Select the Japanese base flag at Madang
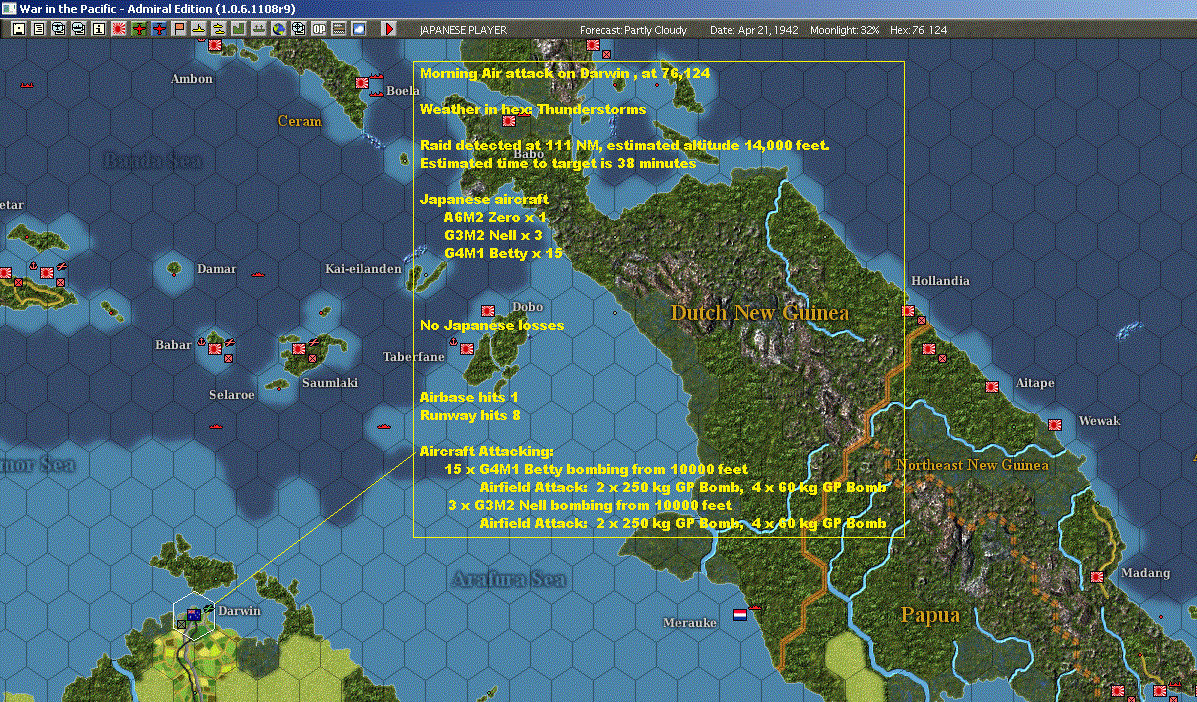Screen dimensions: 1197x702 pyautogui.click(x=1097, y=577)
